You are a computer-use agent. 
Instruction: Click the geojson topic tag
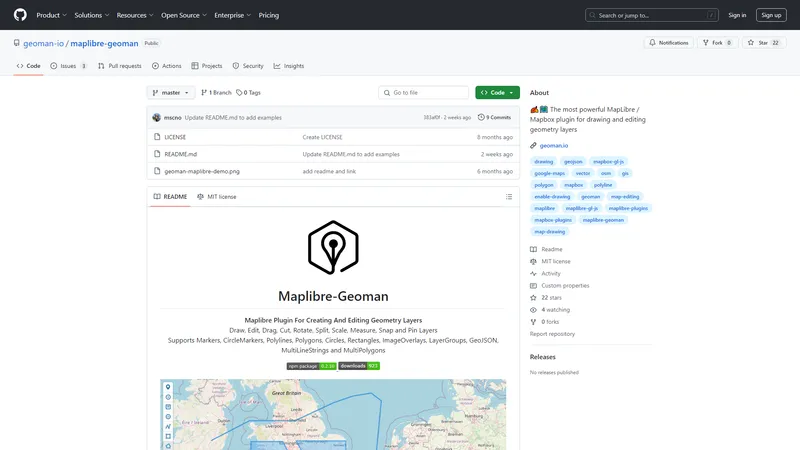click(573, 162)
